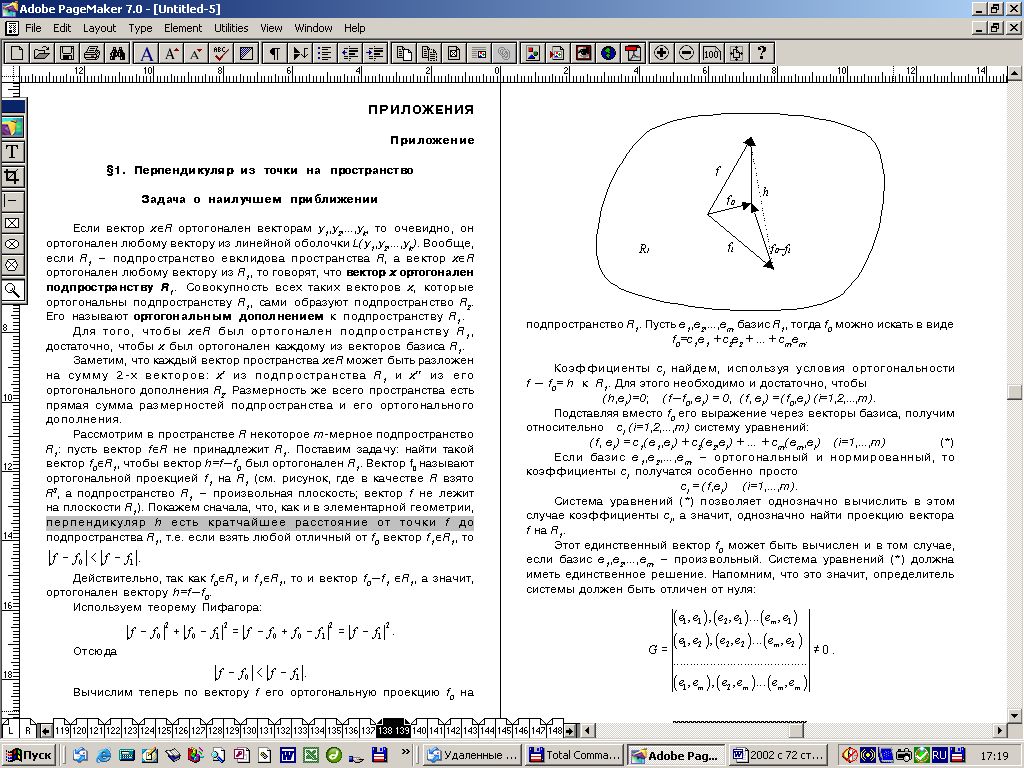Open the Type menu
The height and width of the screenshot is (768, 1024).
[140, 28]
